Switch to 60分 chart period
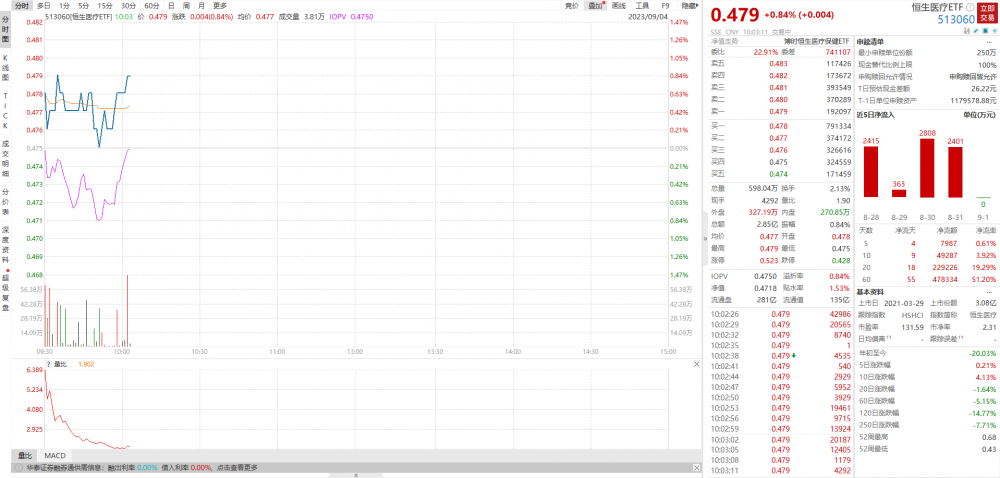 click(152, 5)
